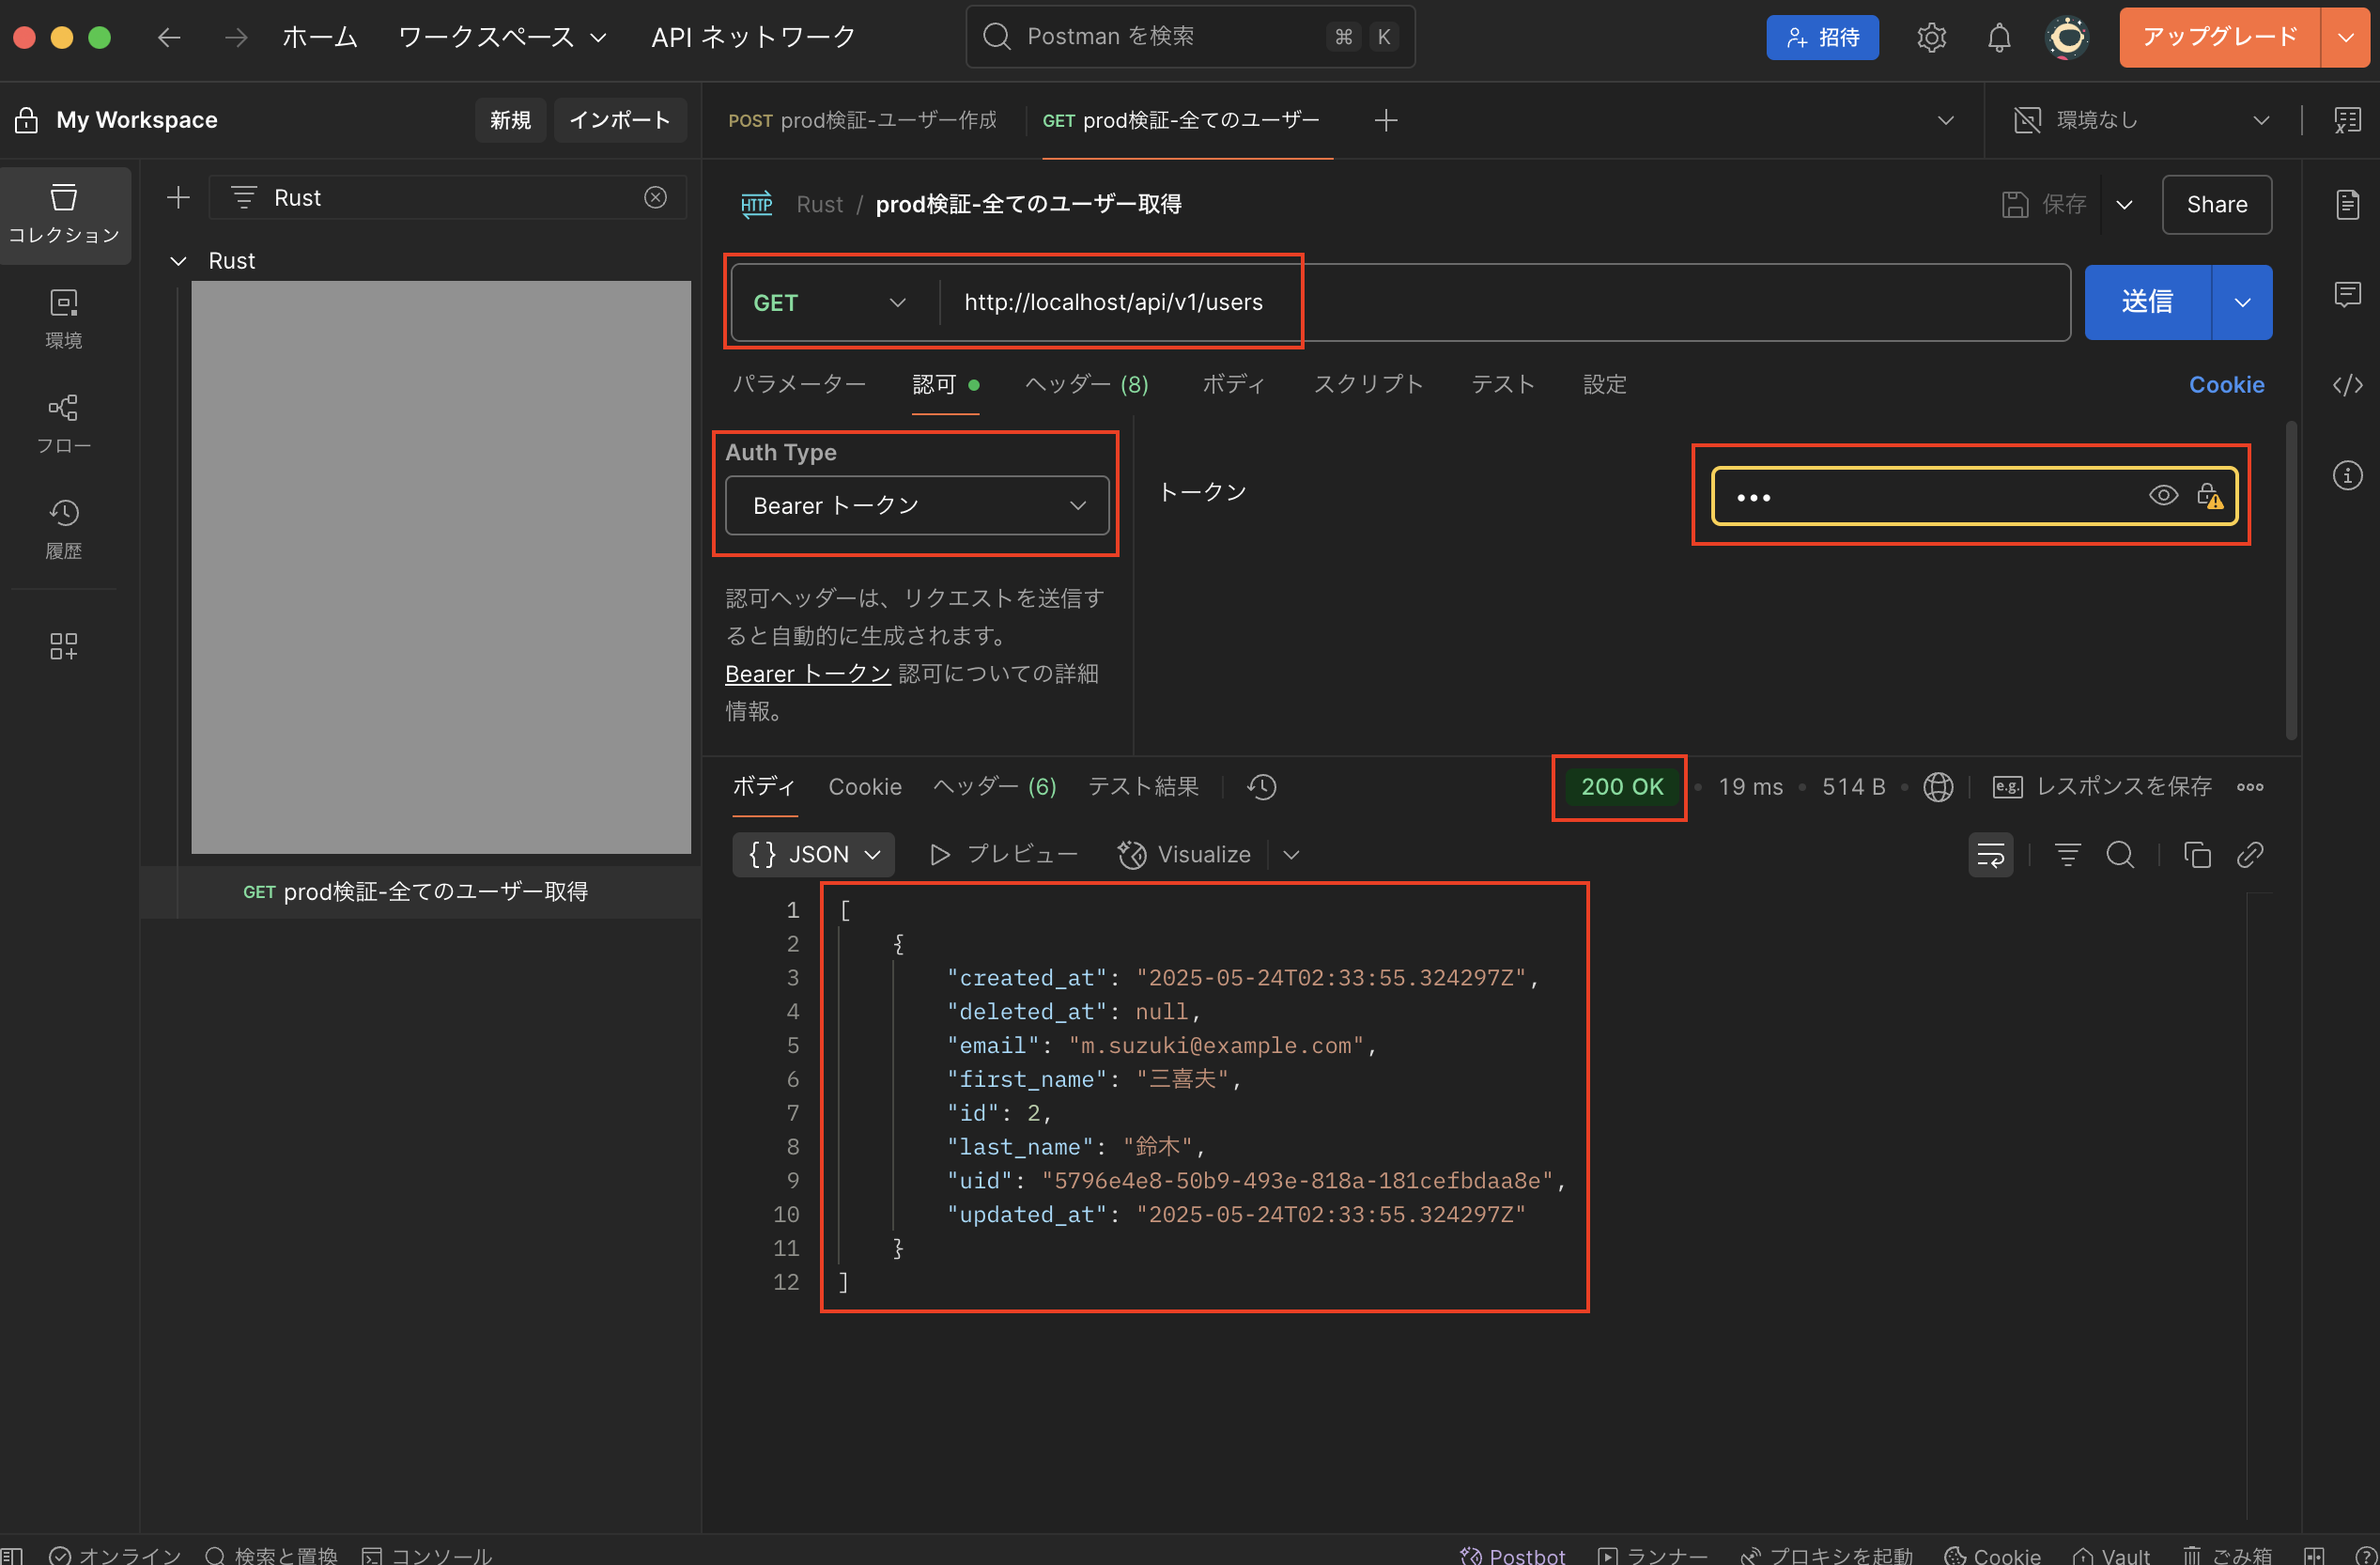Screen dimensions: 2380x1565
Task: Open the response Cookie tab
Action: (864, 787)
